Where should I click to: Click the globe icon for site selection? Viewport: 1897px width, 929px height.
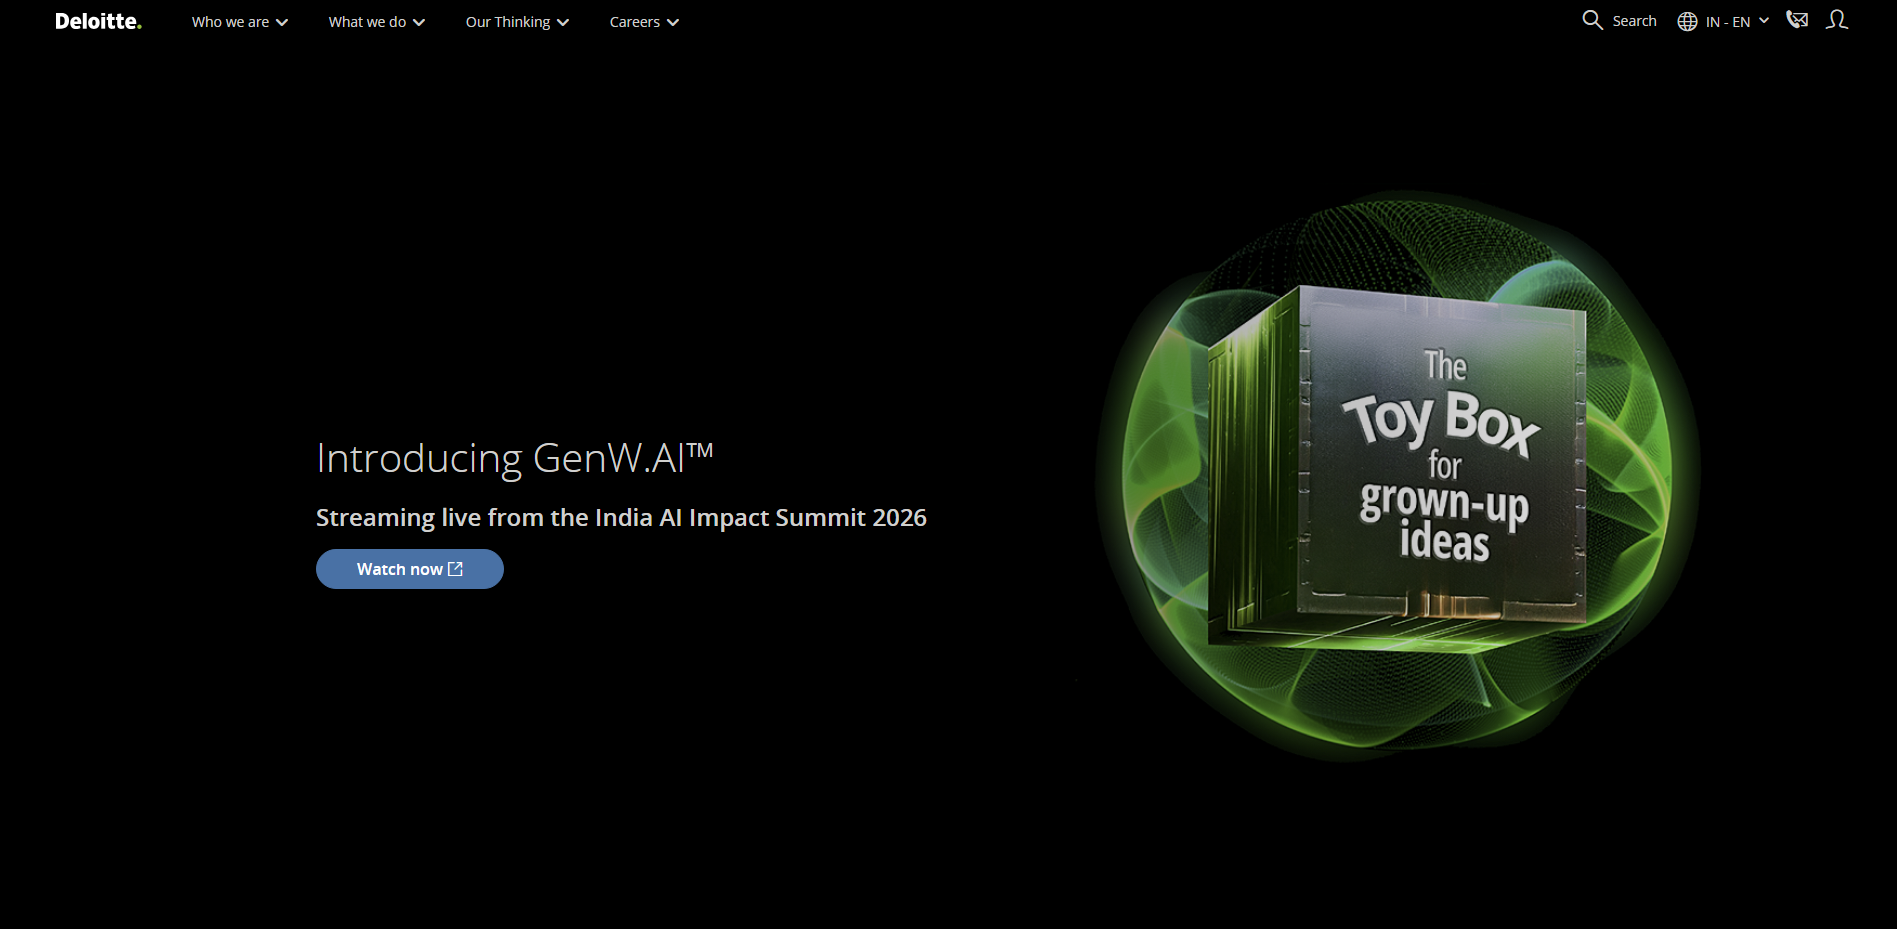pos(1687,22)
